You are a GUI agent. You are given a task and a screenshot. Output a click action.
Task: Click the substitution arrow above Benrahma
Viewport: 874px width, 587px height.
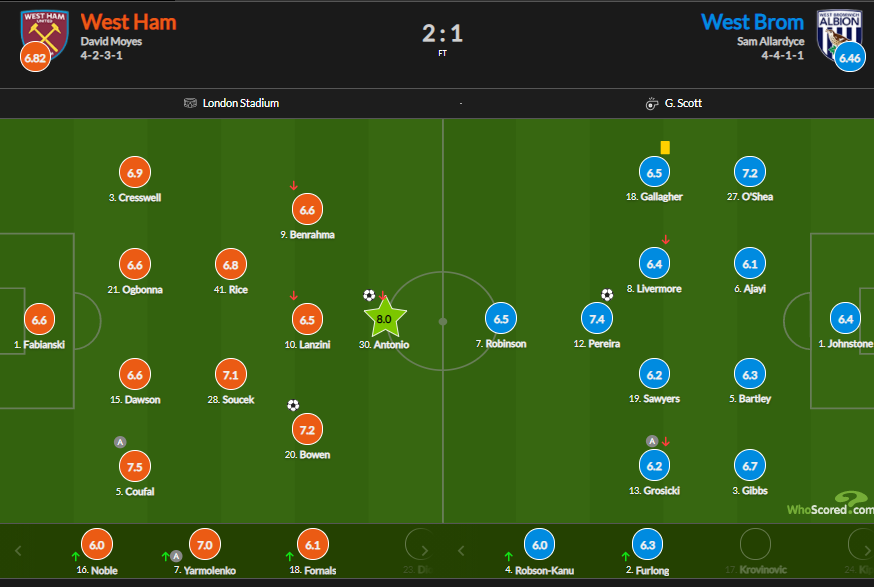293,185
